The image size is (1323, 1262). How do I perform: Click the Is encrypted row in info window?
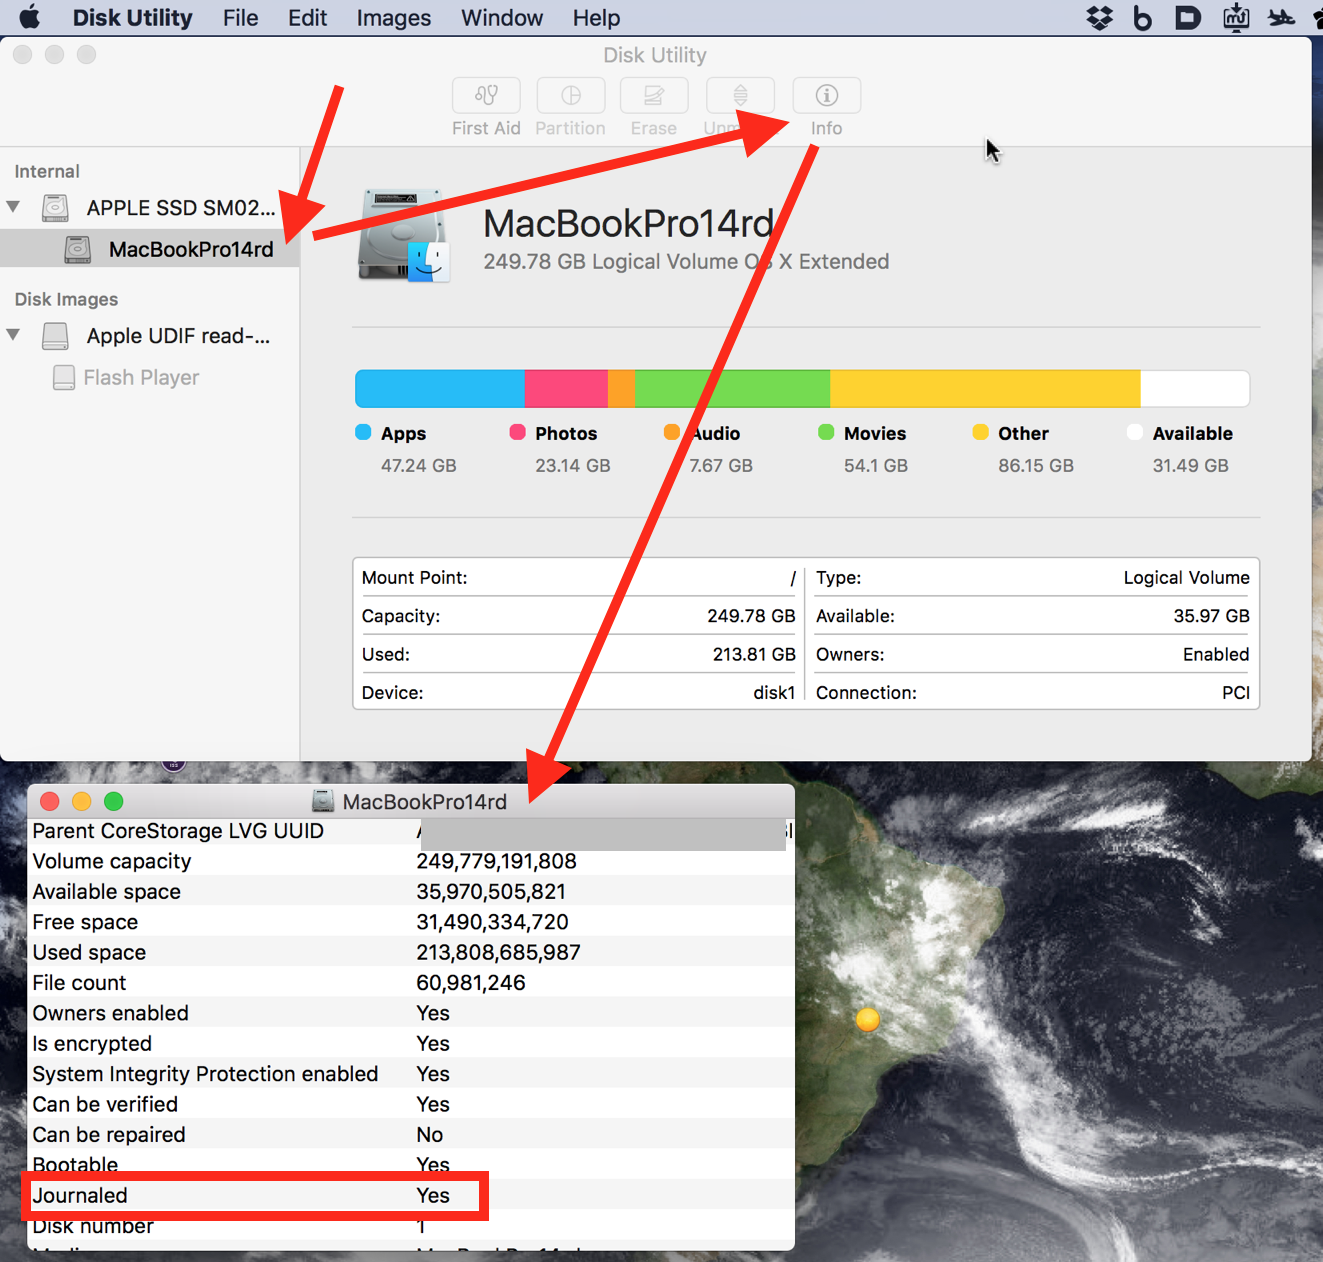[411, 1043]
